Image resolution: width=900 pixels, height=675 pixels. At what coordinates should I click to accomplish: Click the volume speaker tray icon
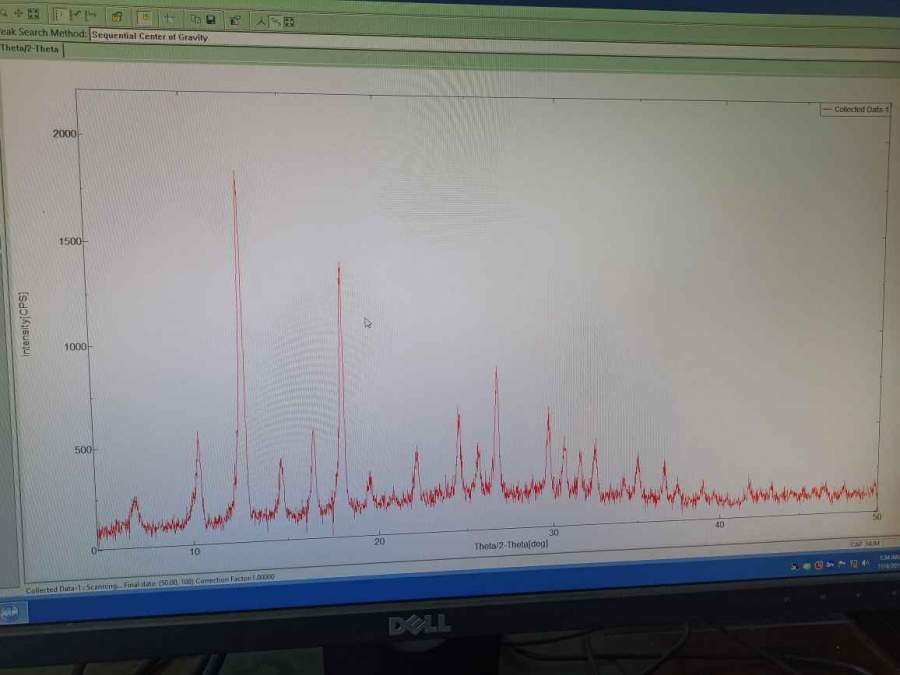tap(866, 564)
